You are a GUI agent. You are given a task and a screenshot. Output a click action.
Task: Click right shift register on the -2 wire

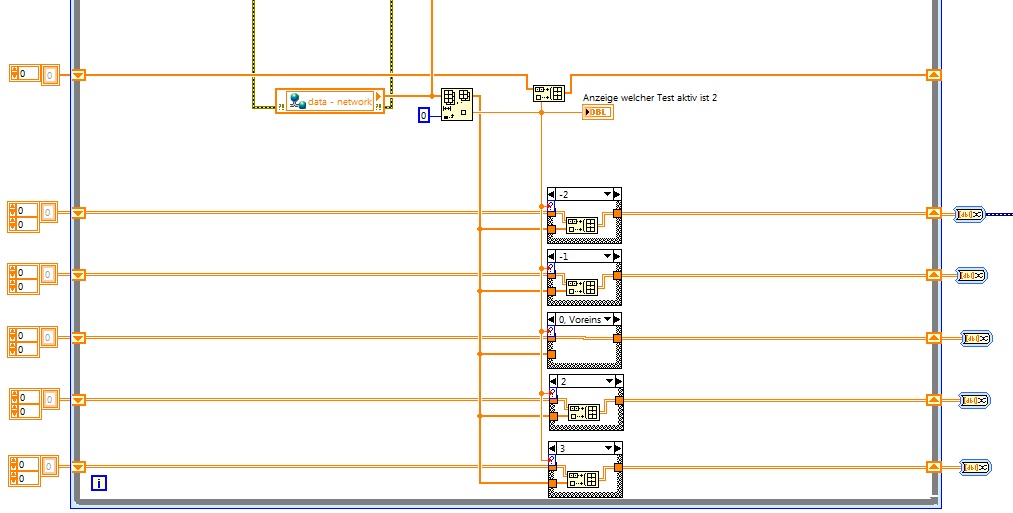(x=934, y=213)
